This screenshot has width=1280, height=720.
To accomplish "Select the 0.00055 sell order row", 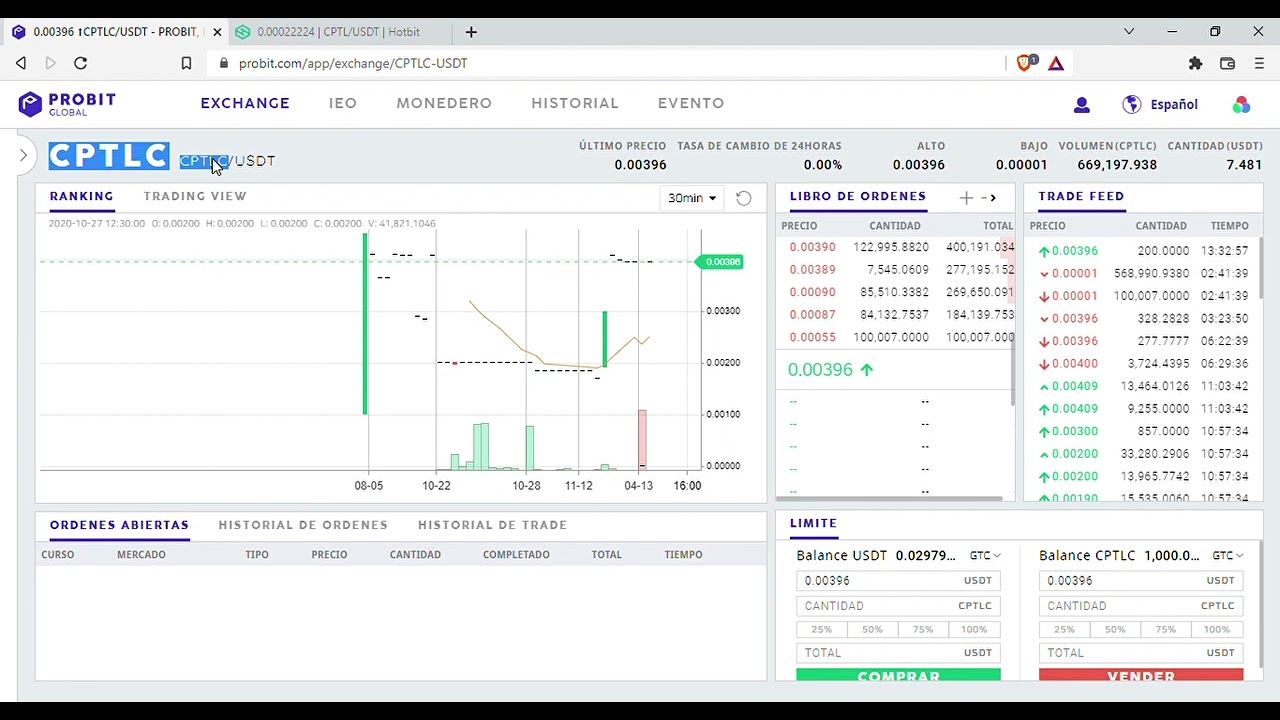I will [895, 337].
